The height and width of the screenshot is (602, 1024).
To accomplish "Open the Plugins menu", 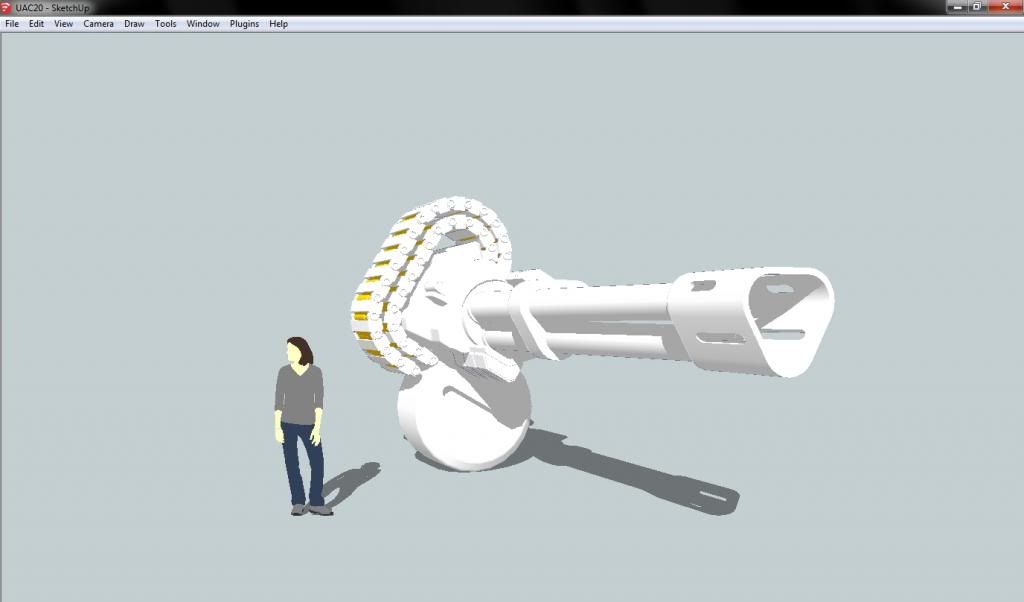I will coord(244,24).
